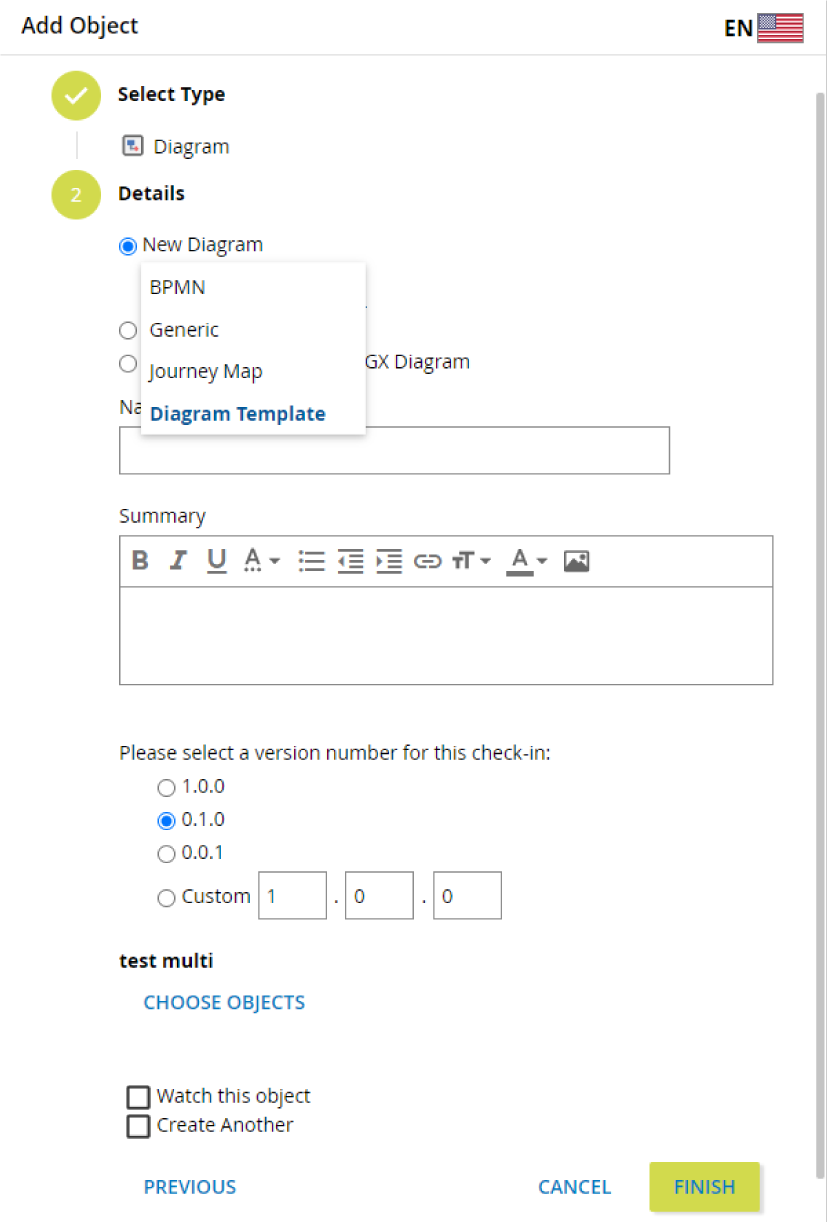Screen dimensions: 827x1222
Task: Select Journey Map in the dropdown list
Action: pyautogui.click(x=206, y=372)
